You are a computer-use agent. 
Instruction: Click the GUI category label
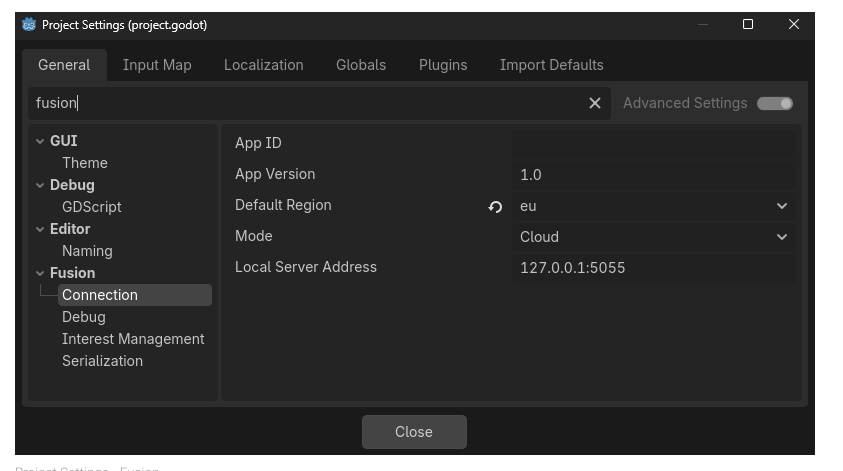pyautogui.click(x=63, y=141)
